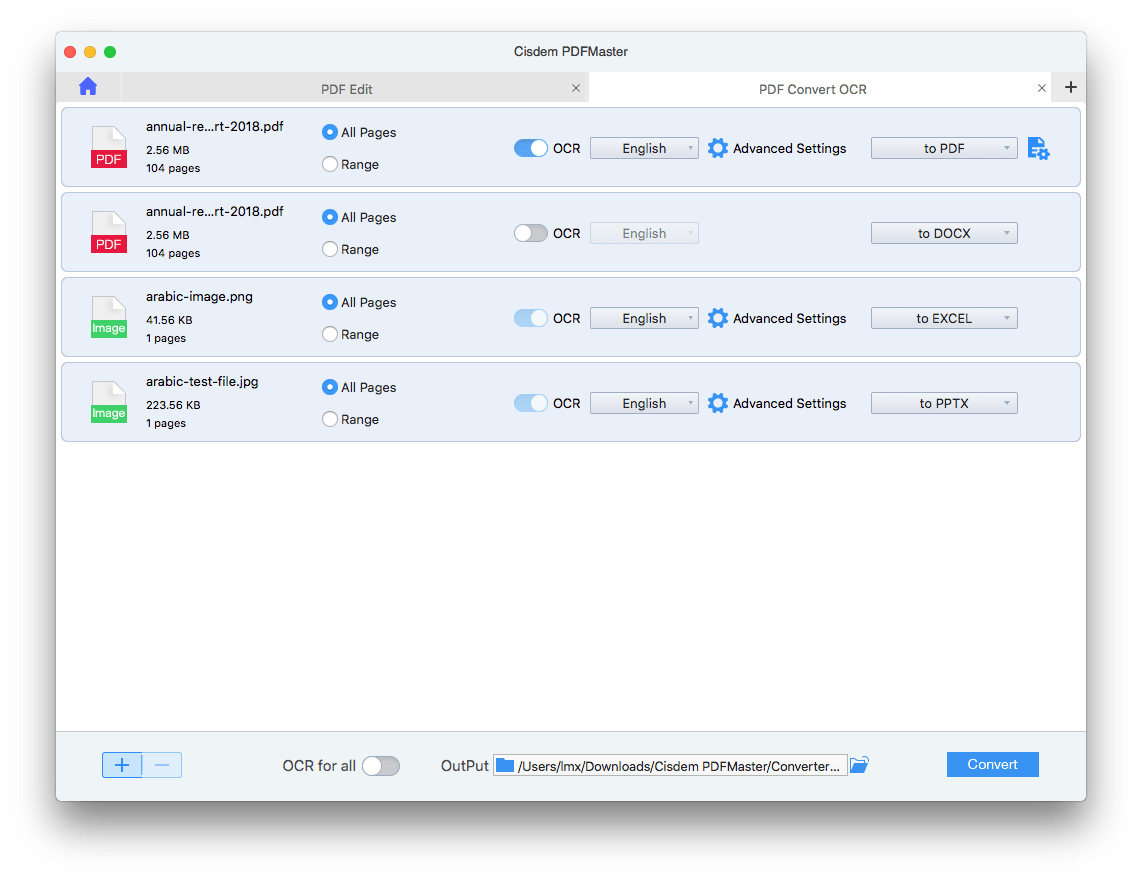
Task: Click Image file icon of arabic-image.png
Action: [109, 317]
